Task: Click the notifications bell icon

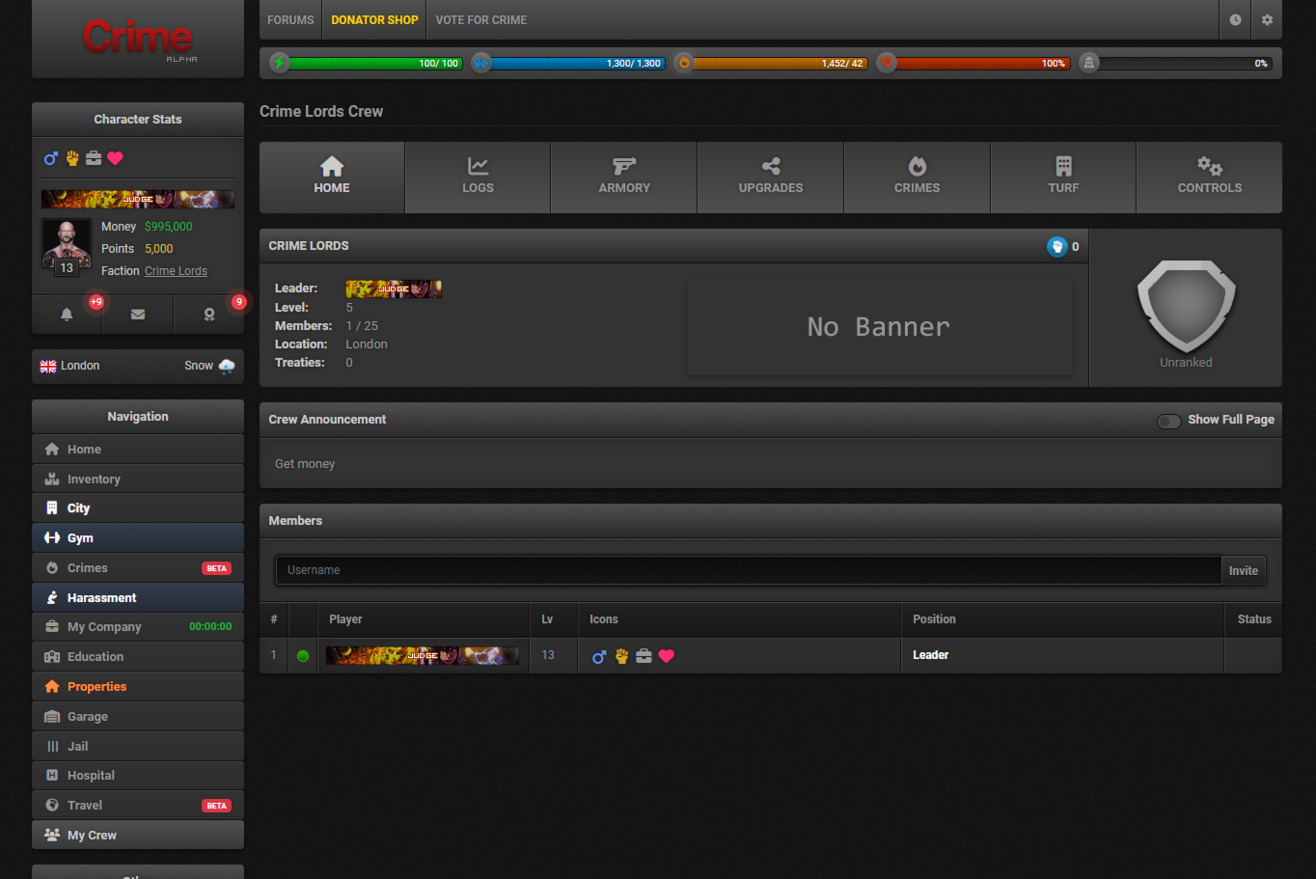Action: [x=67, y=314]
